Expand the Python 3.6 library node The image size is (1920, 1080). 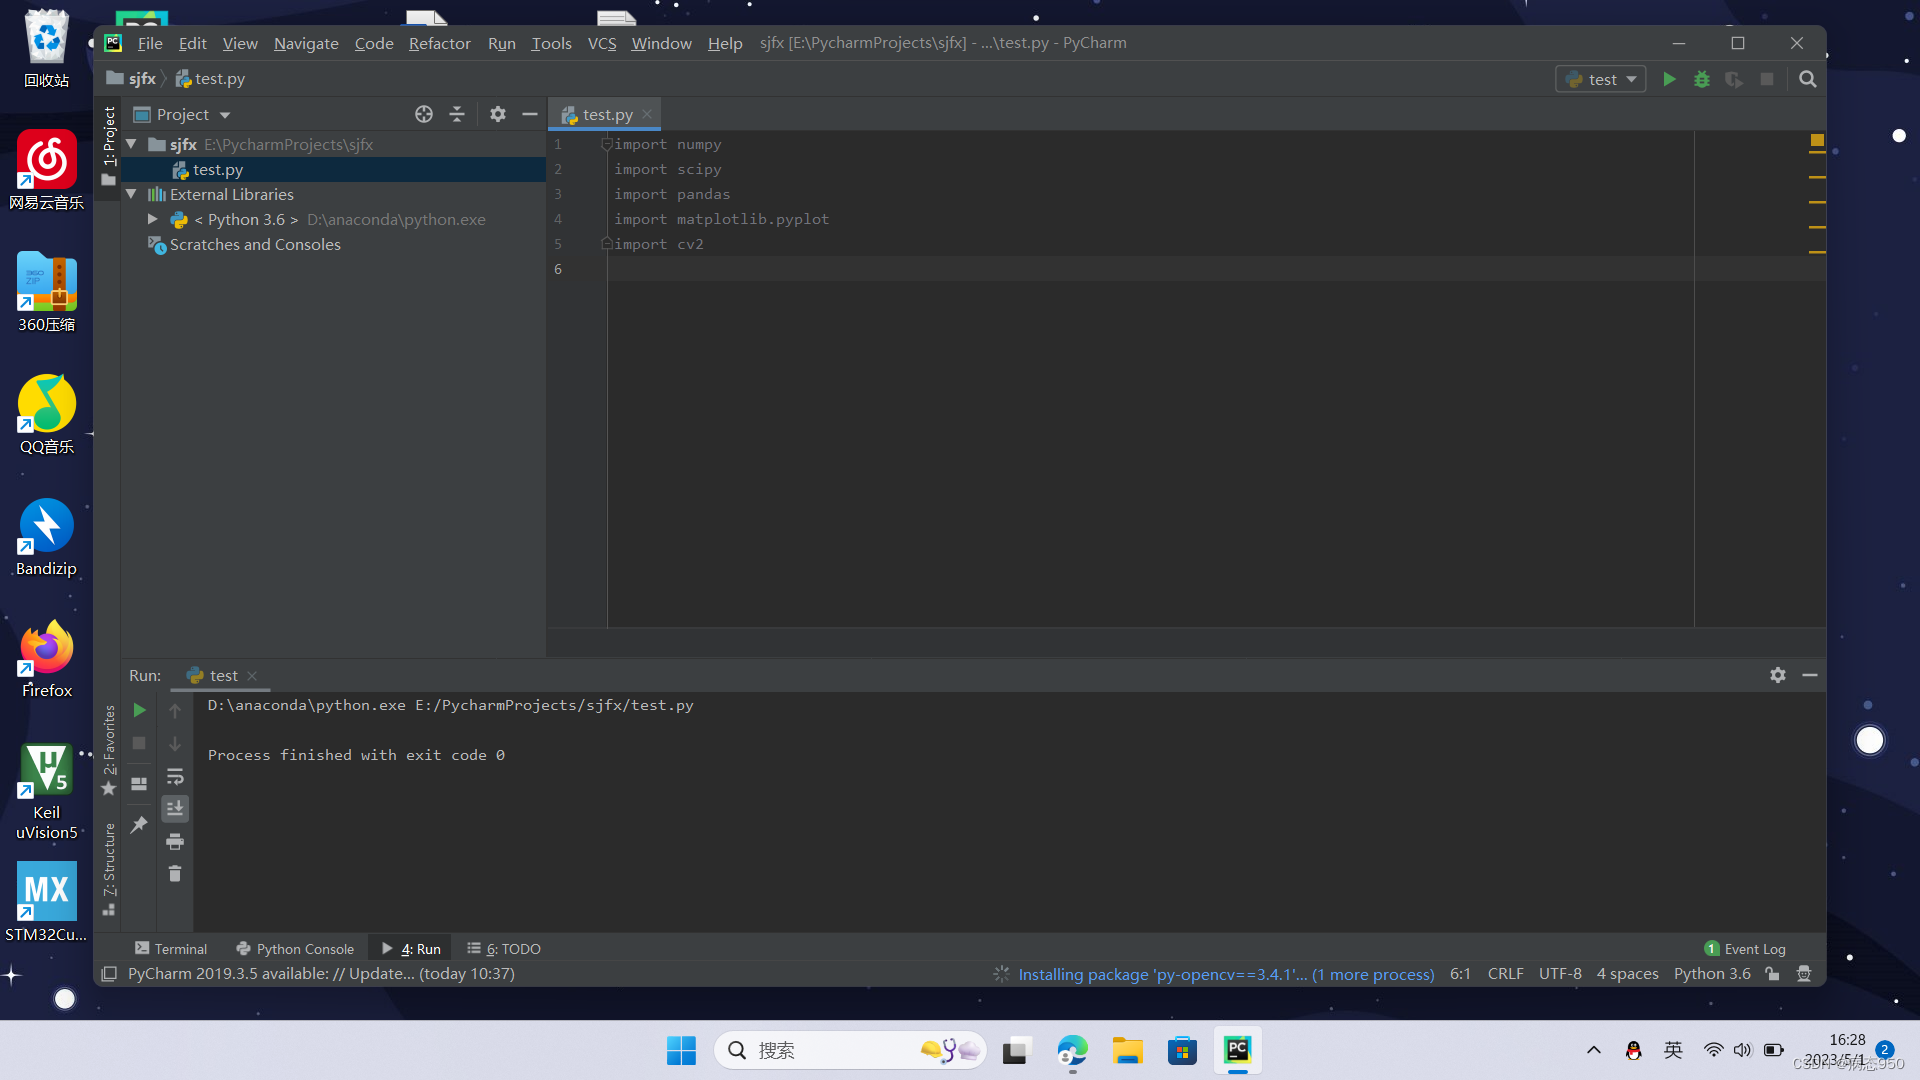tap(153, 219)
